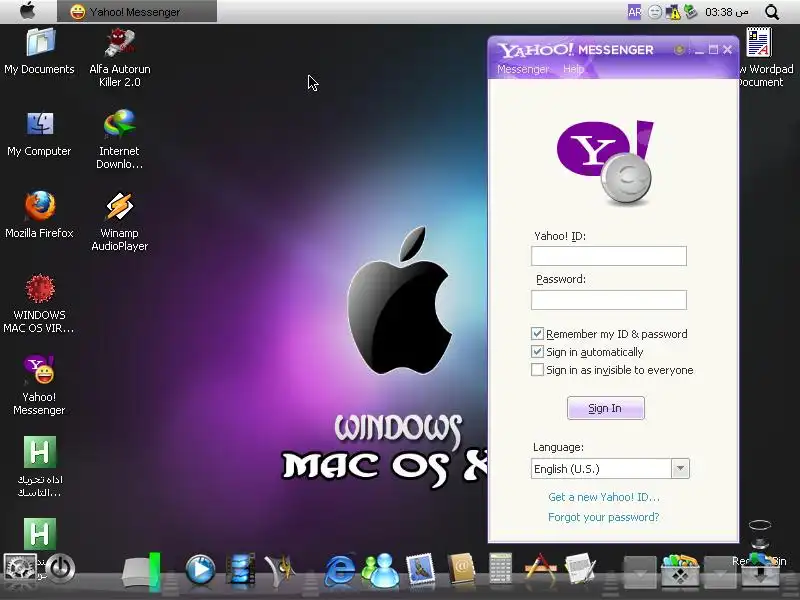Click the network warning tray icon
Image resolution: width=800 pixels, height=600 pixels.
click(673, 12)
